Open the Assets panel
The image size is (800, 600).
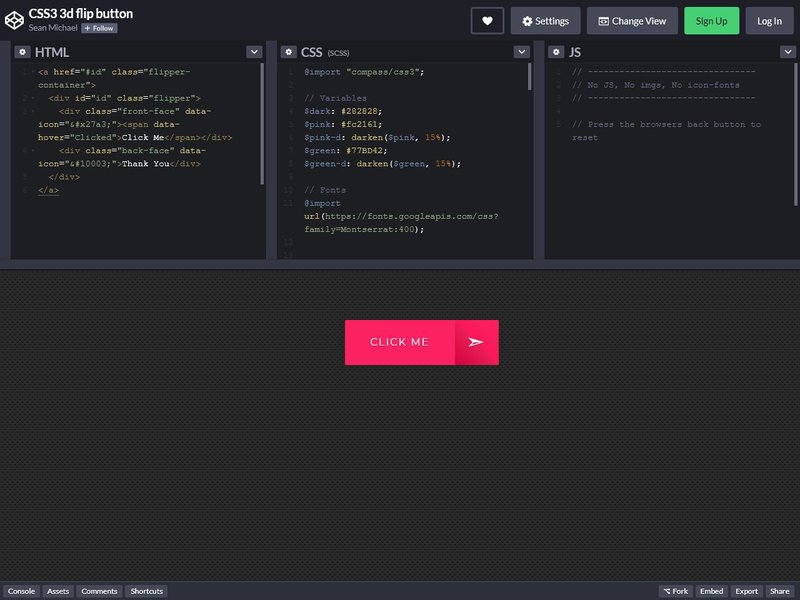(58, 591)
